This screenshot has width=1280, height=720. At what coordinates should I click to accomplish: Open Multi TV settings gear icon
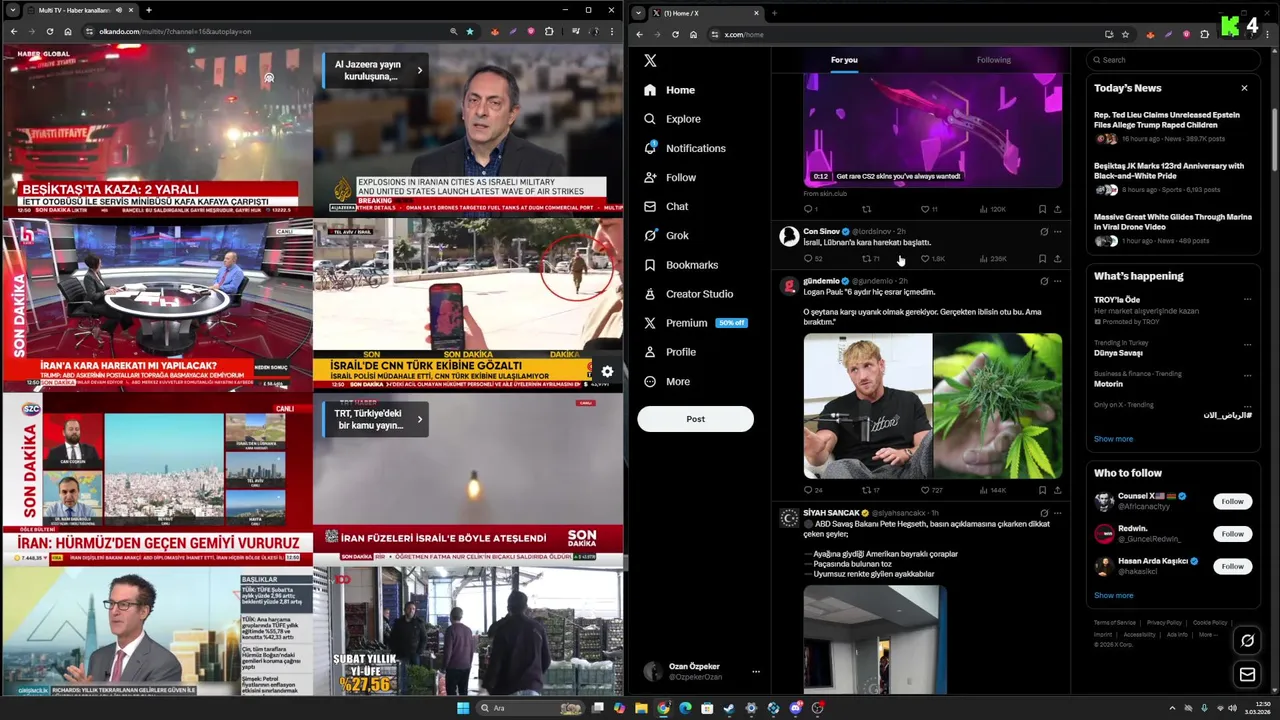pos(607,372)
